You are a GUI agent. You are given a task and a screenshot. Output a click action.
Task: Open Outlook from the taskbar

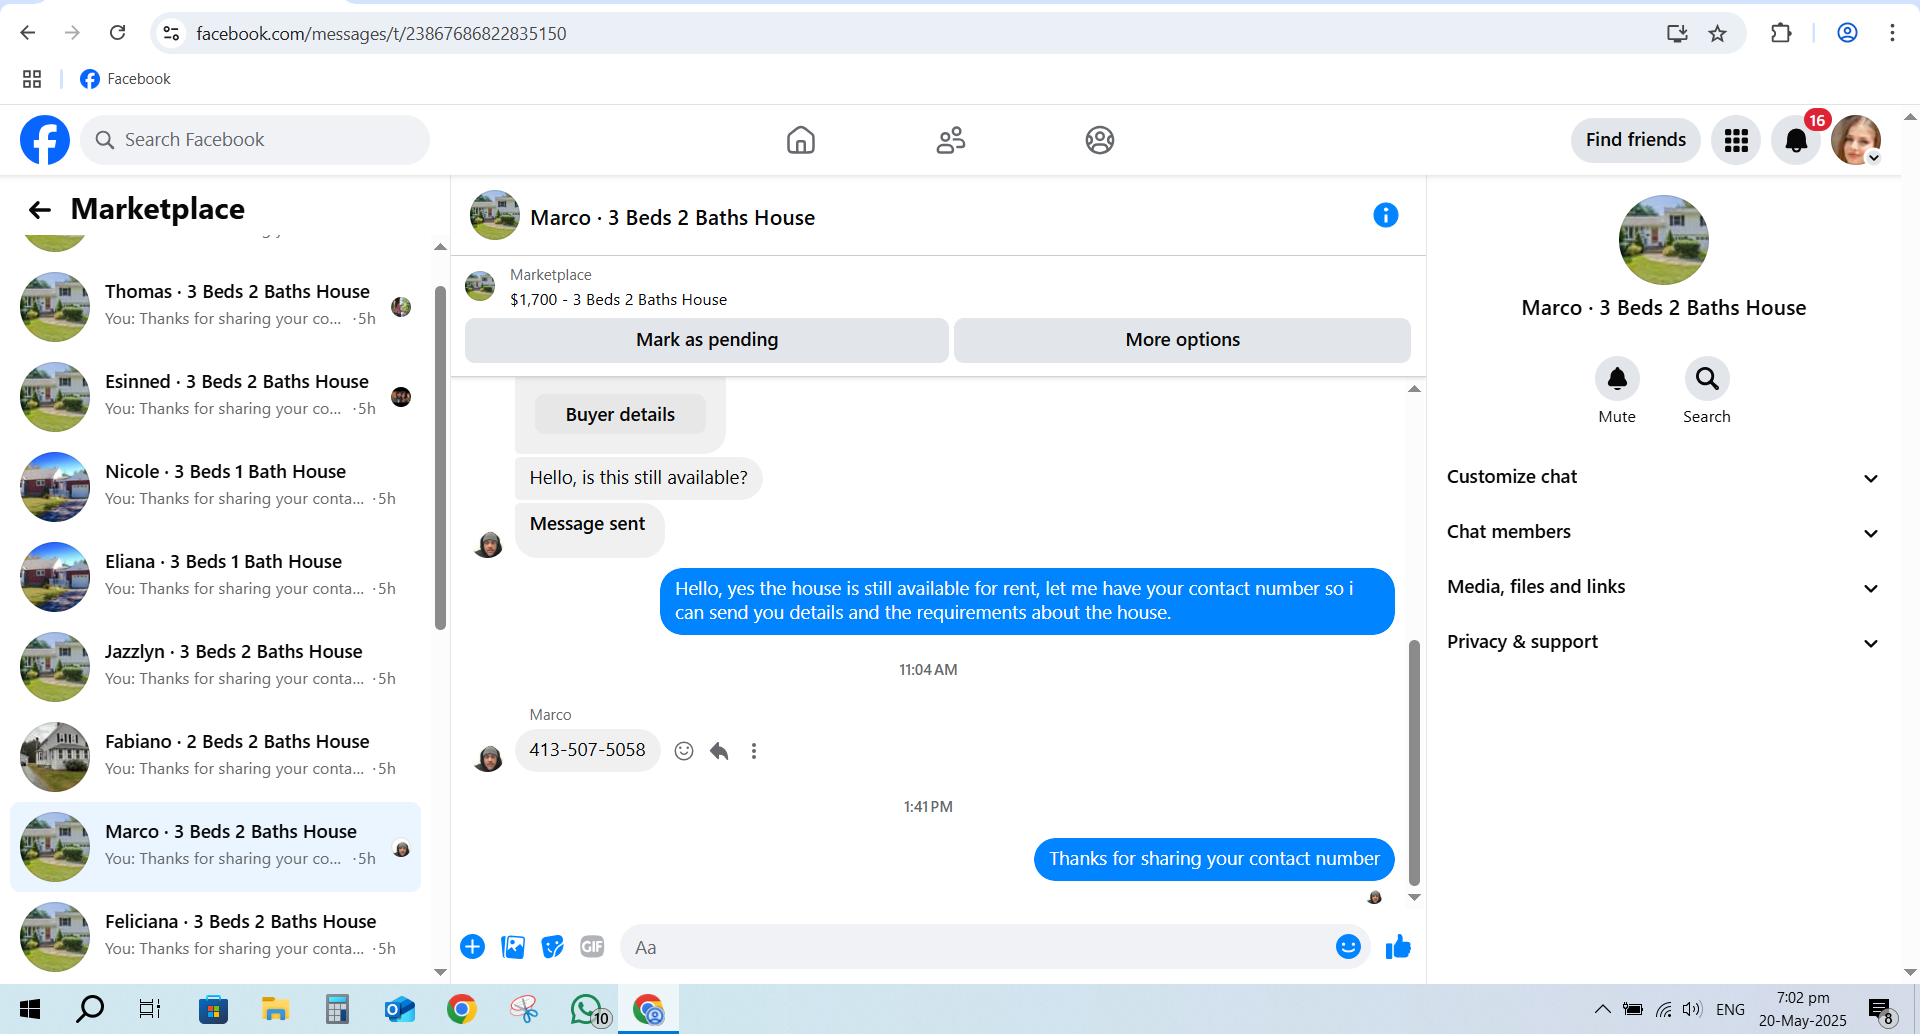(x=399, y=1010)
